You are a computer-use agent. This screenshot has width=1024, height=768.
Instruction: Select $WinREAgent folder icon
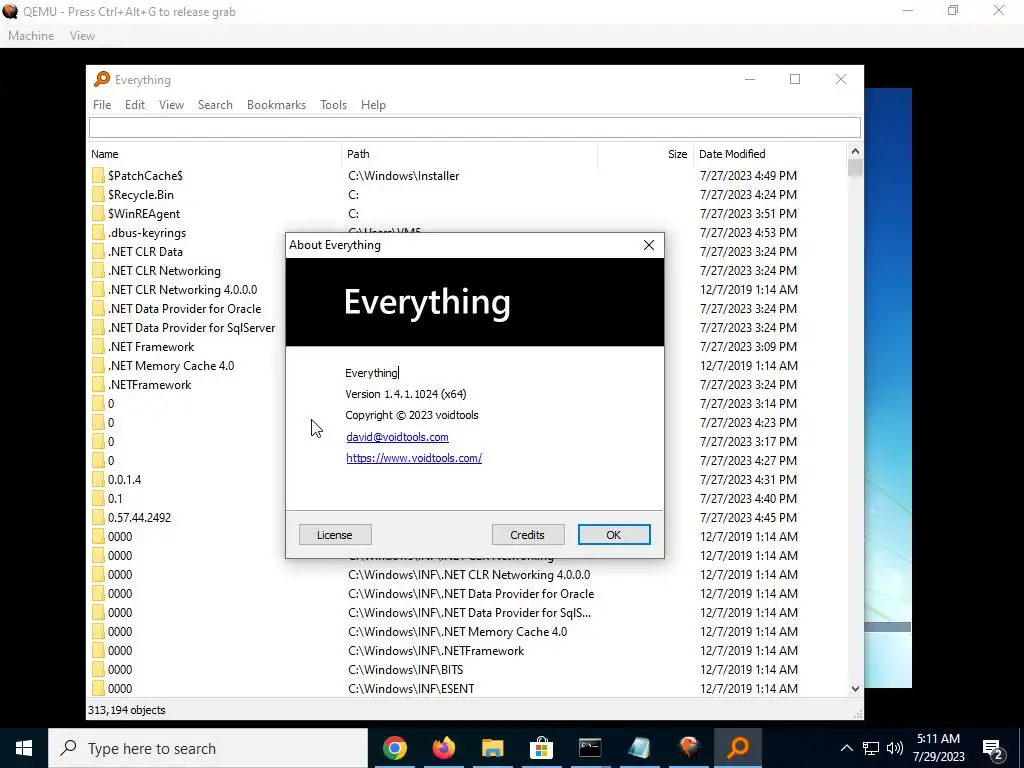pyautogui.click(x=98, y=214)
